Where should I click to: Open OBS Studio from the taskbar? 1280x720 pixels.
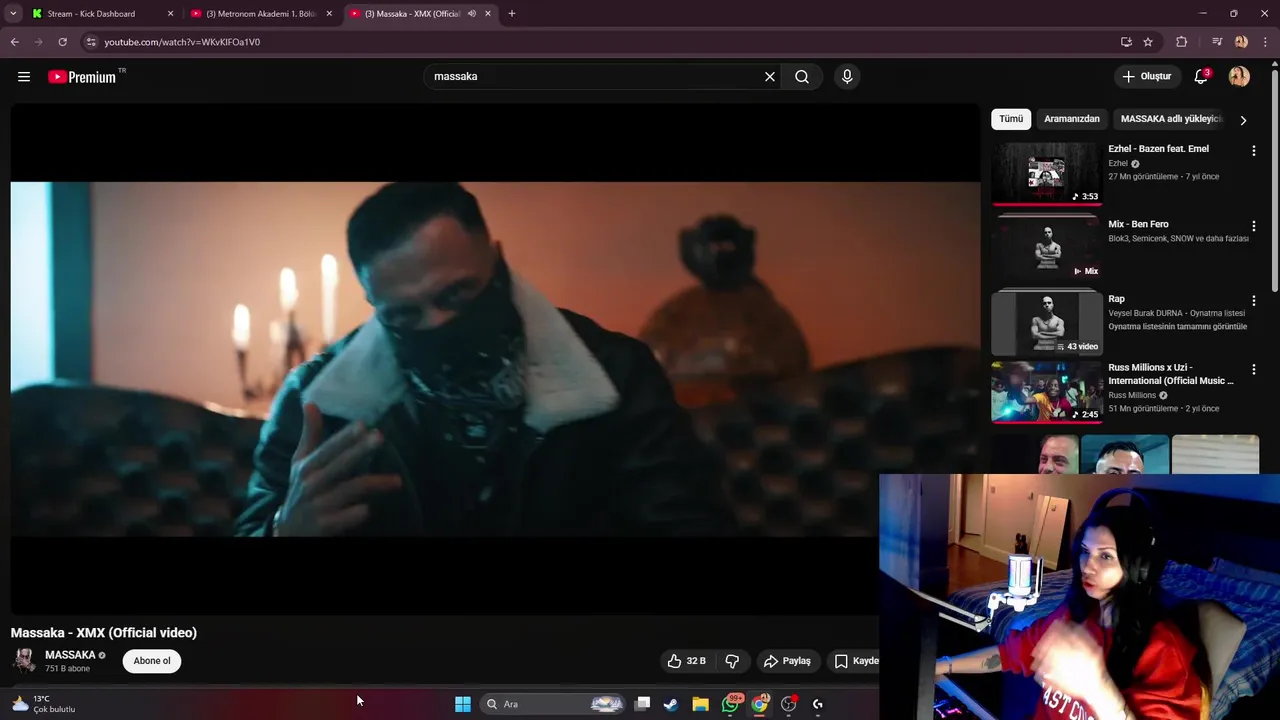(x=789, y=704)
